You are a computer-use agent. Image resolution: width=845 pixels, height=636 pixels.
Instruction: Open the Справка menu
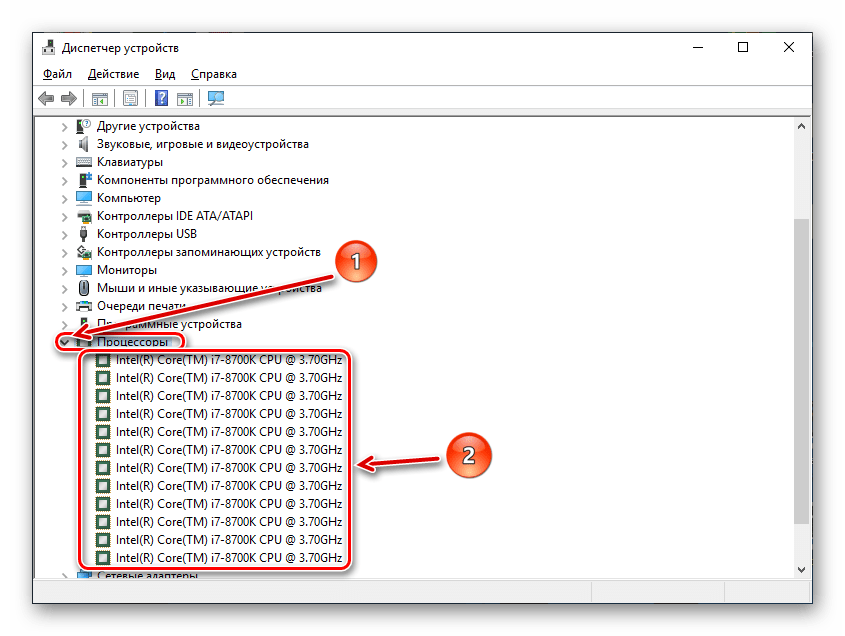coord(213,74)
